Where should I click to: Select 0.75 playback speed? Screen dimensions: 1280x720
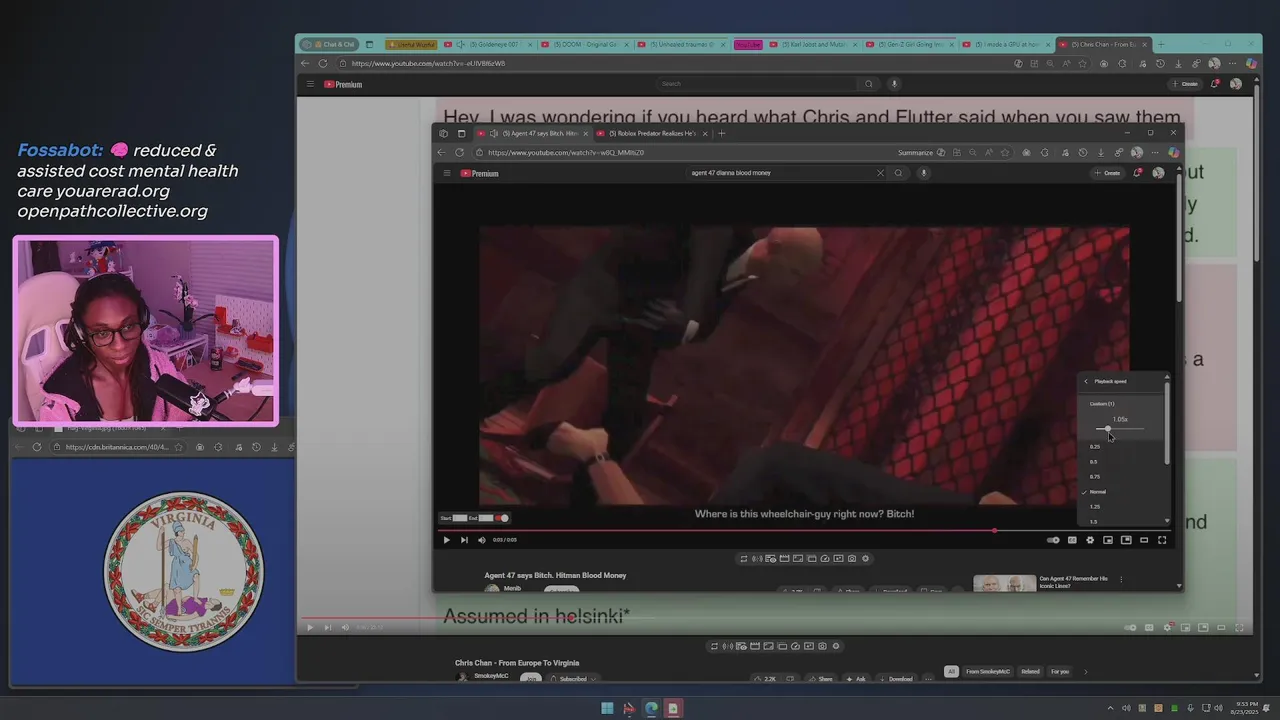pos(1095,477)
